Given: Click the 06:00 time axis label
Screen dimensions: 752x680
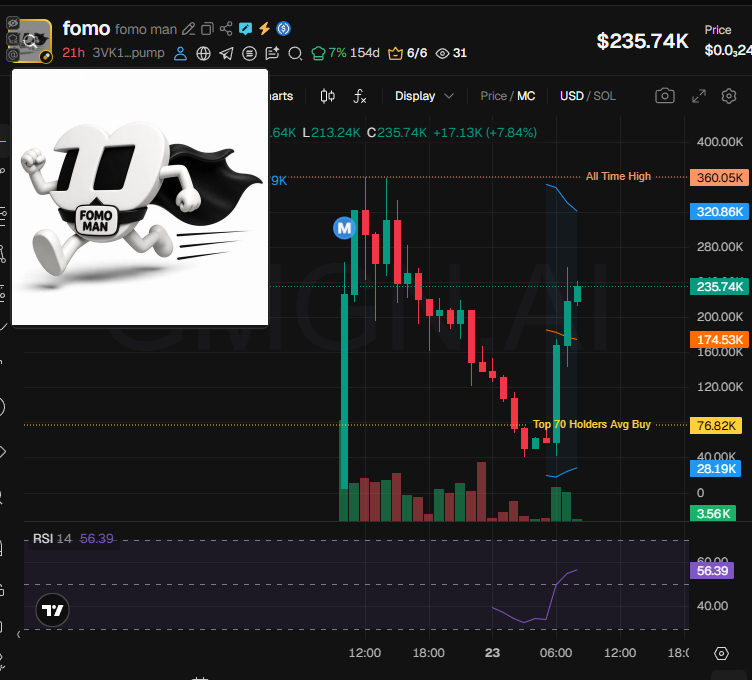Looking at the screenshot, I should tap(556, 653).
